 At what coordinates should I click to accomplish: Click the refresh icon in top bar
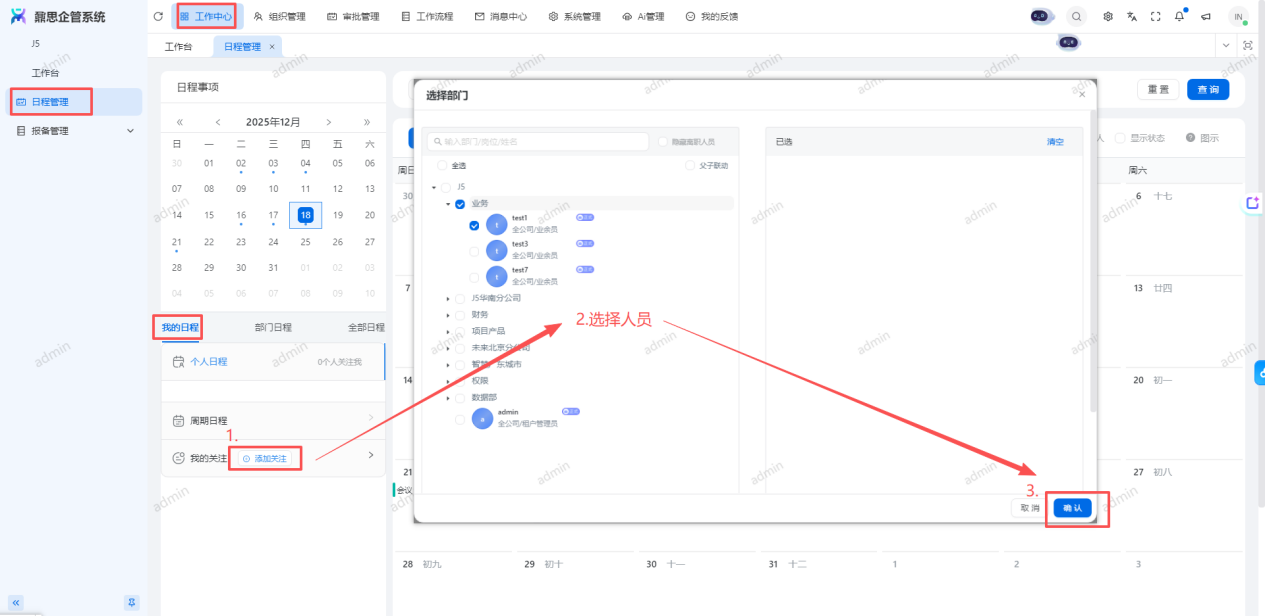(158, 17)
